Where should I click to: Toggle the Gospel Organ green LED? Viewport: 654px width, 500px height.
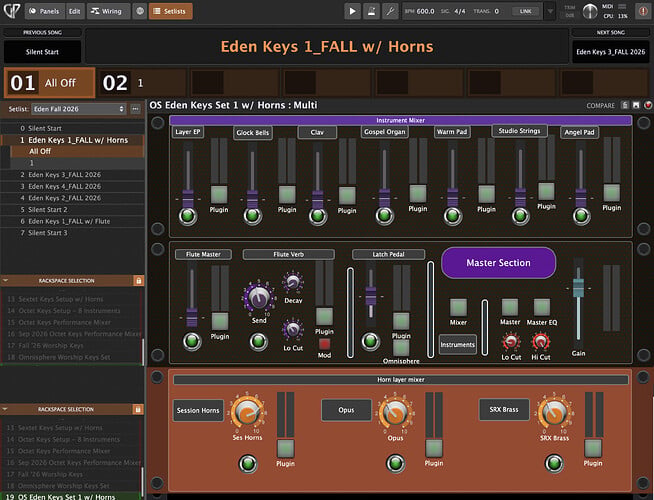pyautogui.click(x=384, y=216)
